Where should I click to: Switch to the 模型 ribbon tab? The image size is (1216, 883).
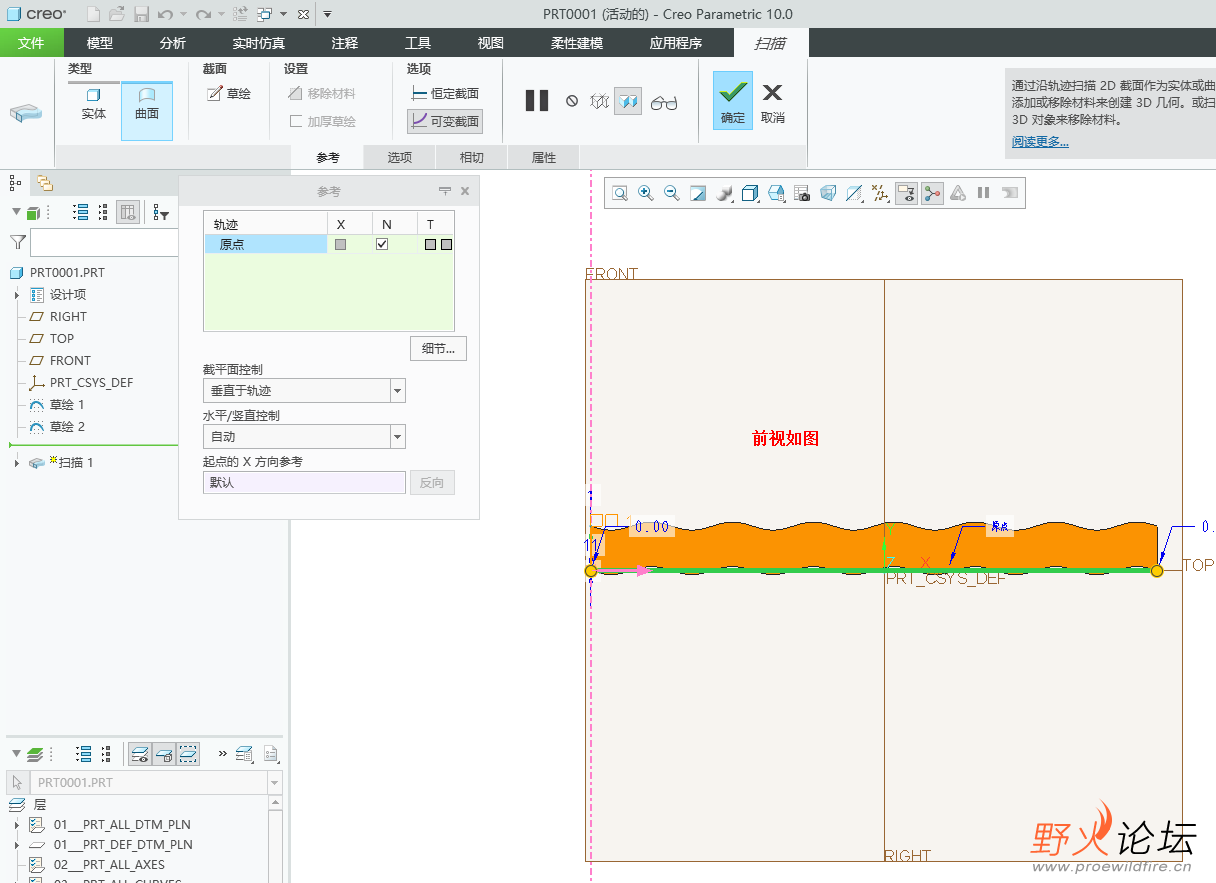(100, 43)
